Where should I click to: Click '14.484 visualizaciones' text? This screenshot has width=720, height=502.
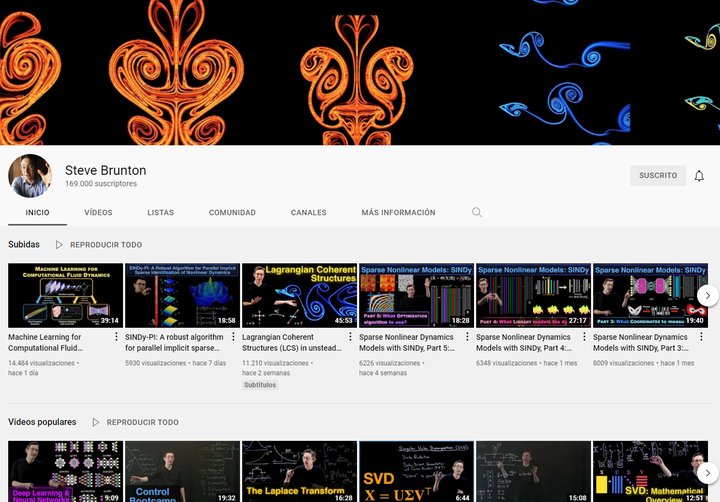(x=41, y=363)
